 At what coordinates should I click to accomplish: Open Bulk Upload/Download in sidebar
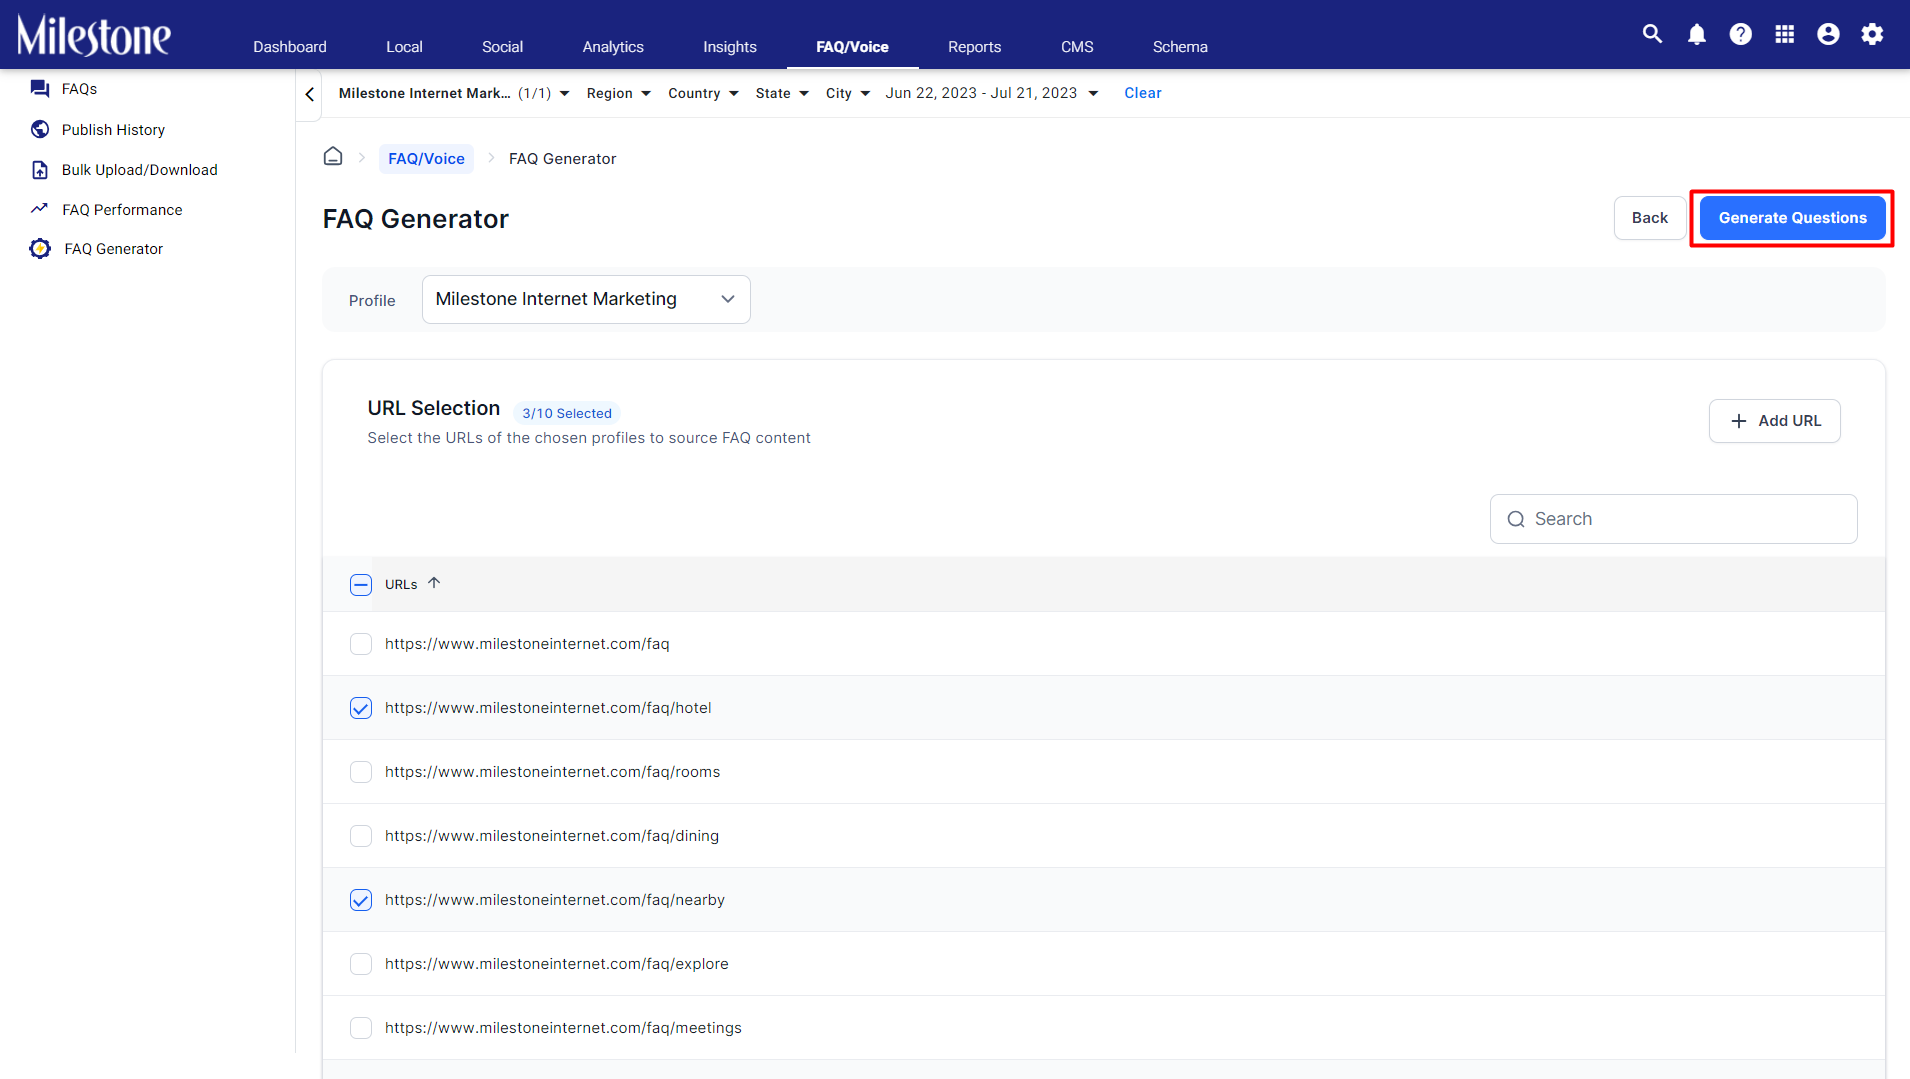click(139, 170)
